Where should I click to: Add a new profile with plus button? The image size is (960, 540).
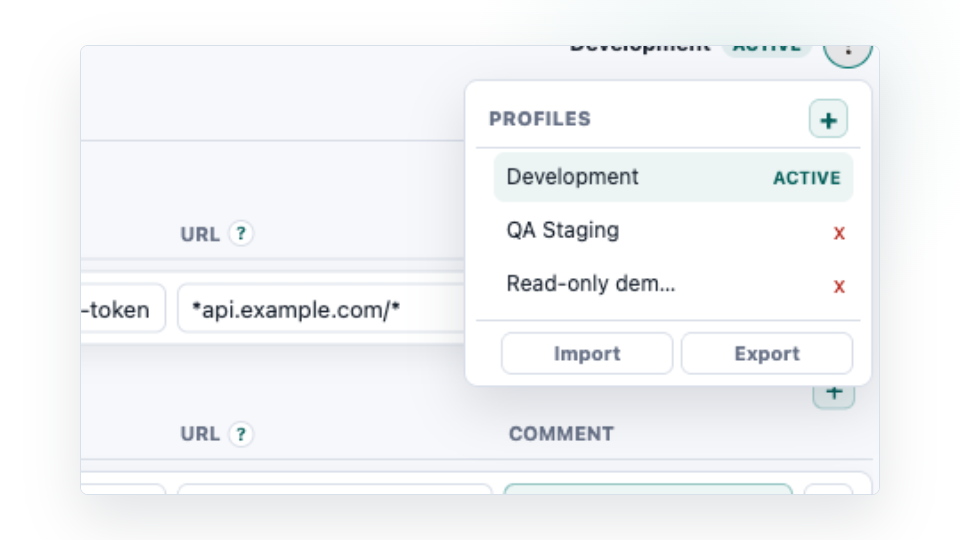point(828,119)
